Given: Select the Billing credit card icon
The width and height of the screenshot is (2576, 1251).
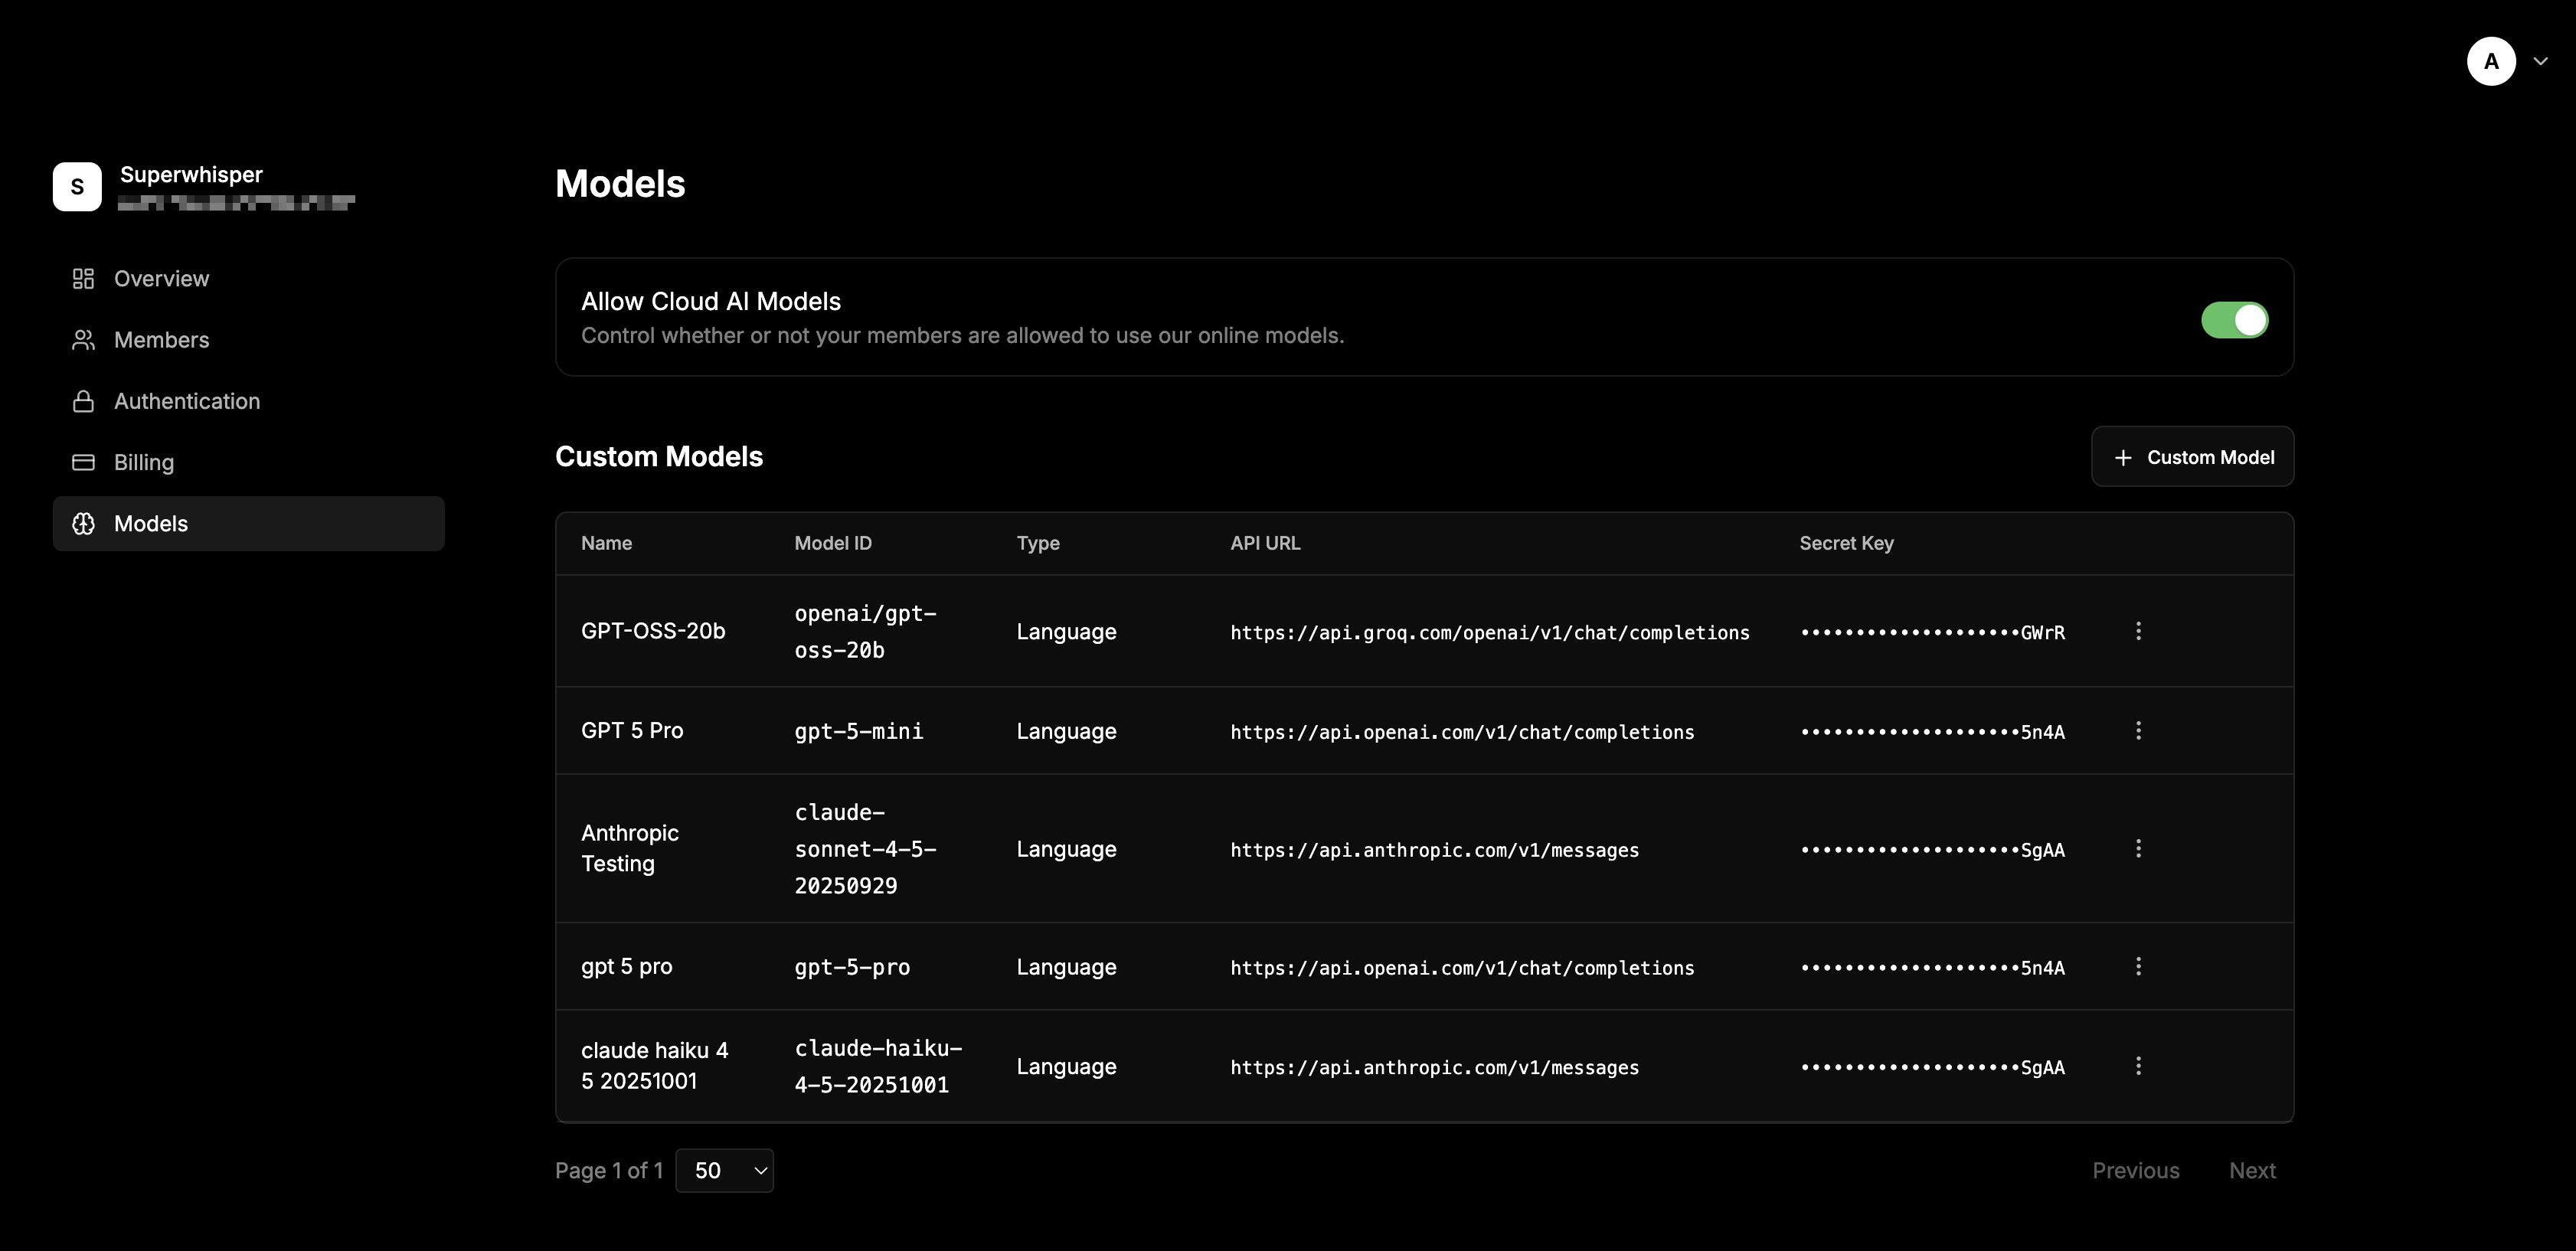Looking at the screenshot, I should (84, 462).
